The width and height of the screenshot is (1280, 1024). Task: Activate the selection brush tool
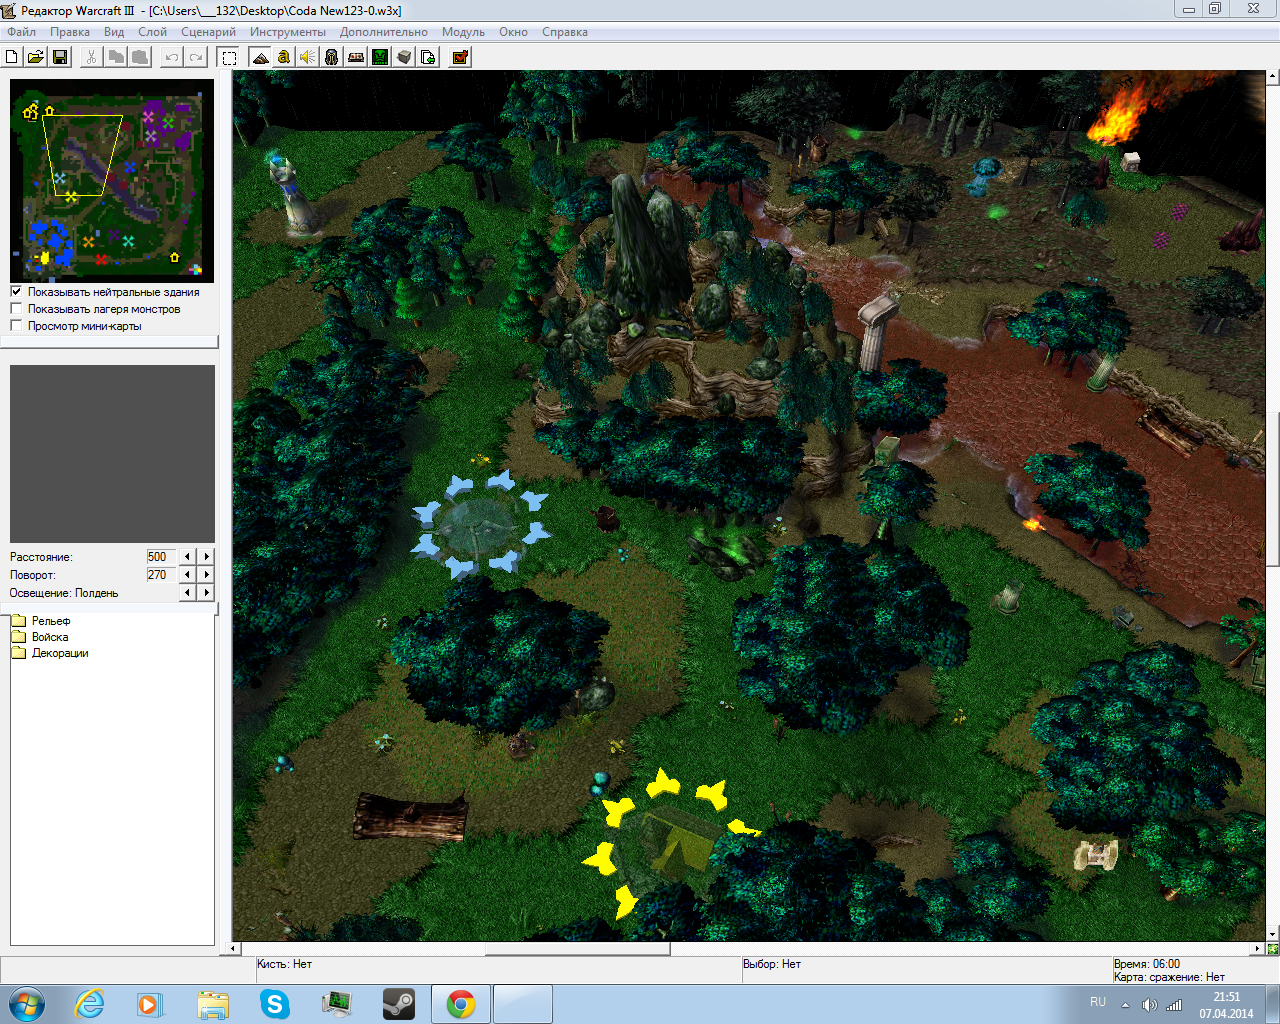229,57
